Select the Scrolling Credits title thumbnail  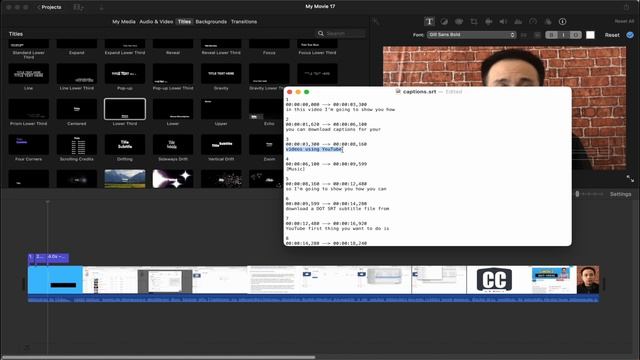[x=77, y=144]
